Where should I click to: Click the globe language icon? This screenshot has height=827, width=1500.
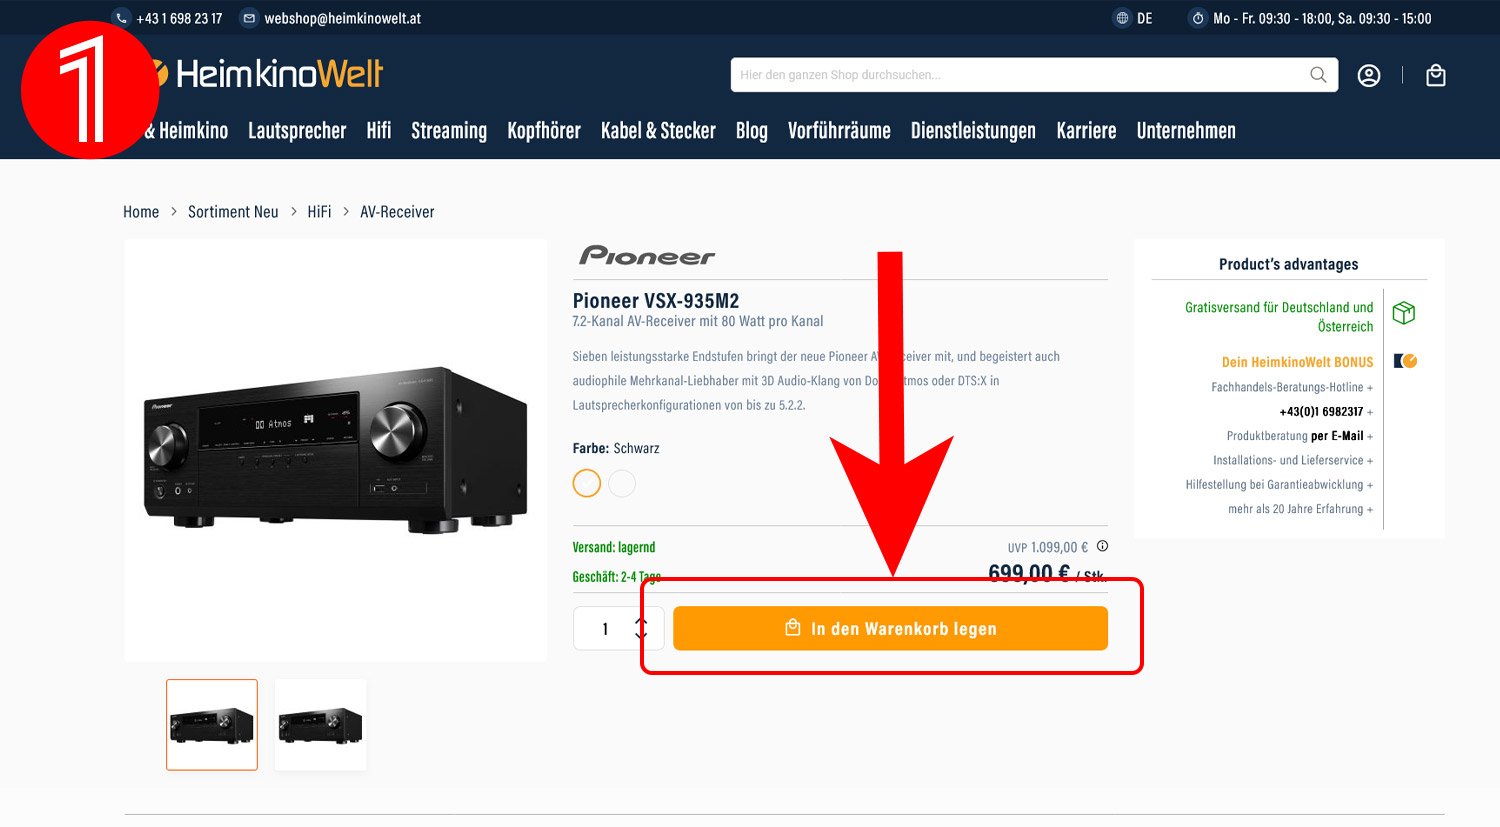[1122, 18]
